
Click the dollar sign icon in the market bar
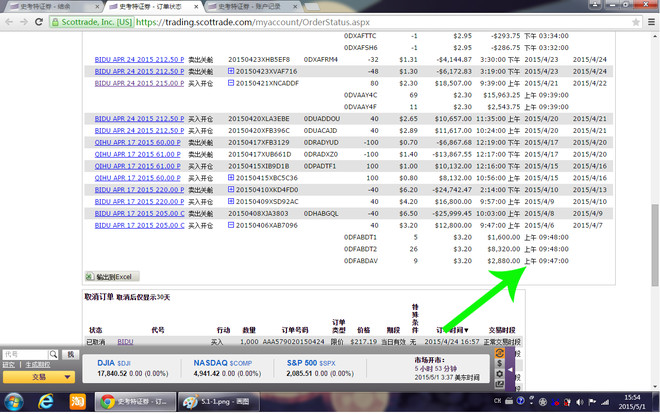499,363
